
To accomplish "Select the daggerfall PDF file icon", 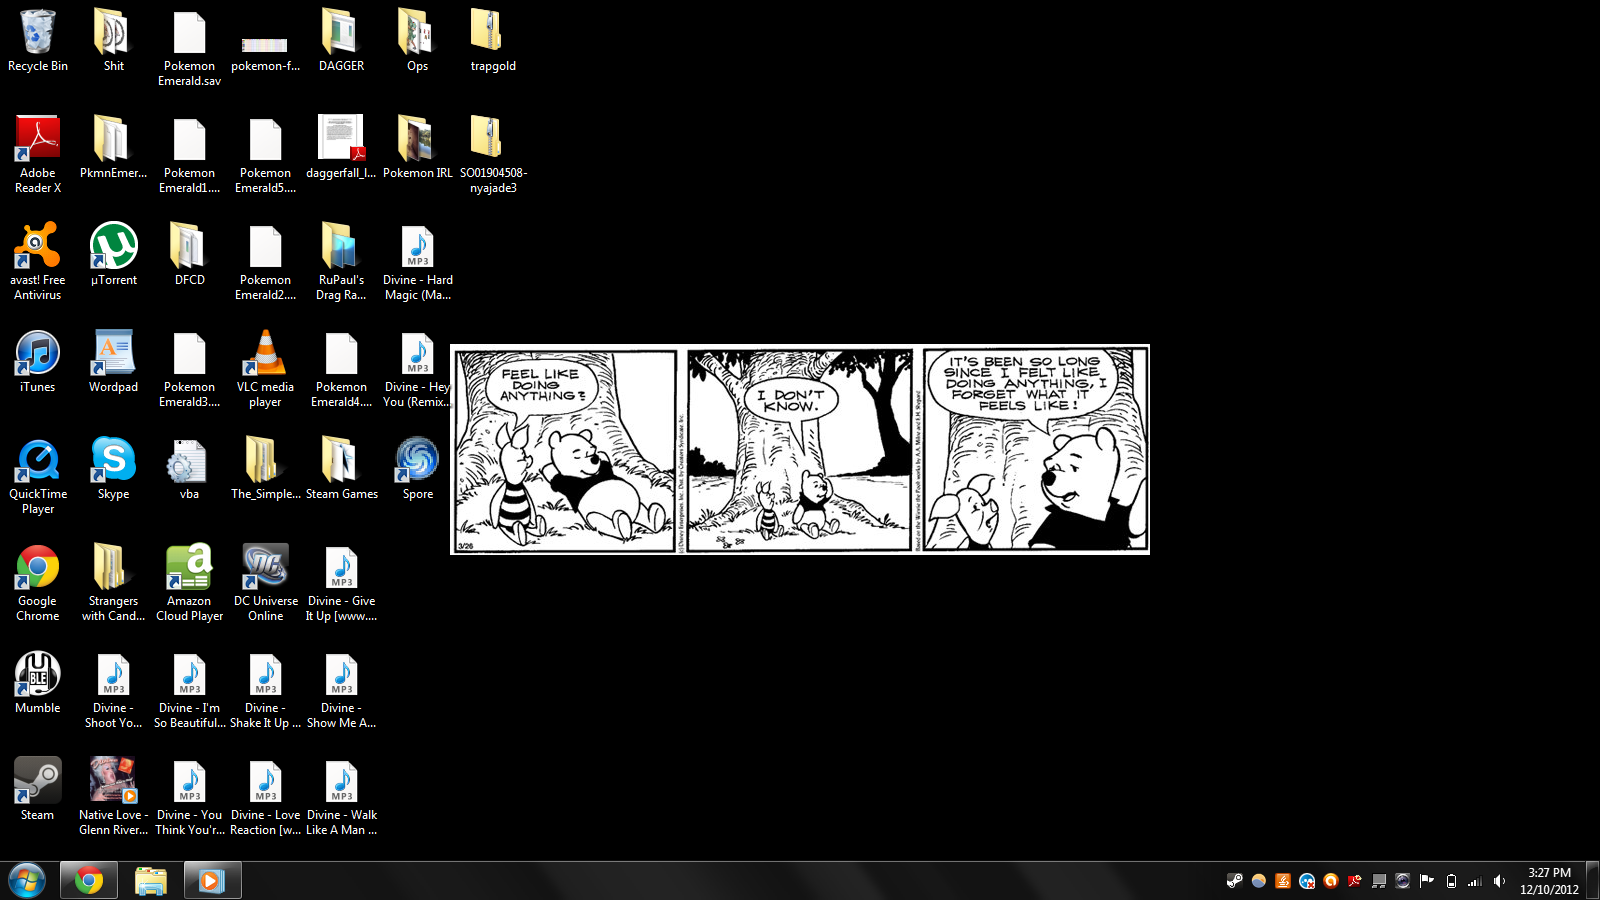I will 342,148.
